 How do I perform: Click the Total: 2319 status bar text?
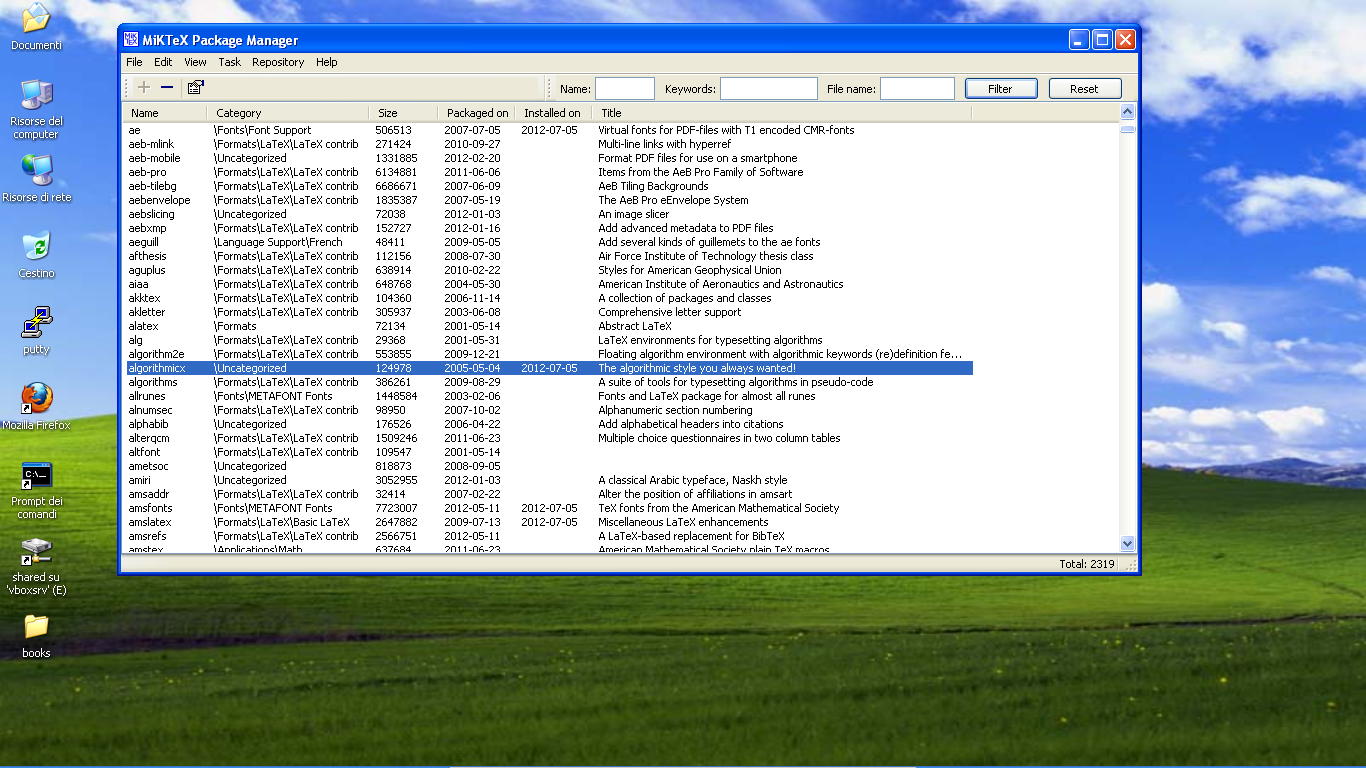click(1087, 564)
